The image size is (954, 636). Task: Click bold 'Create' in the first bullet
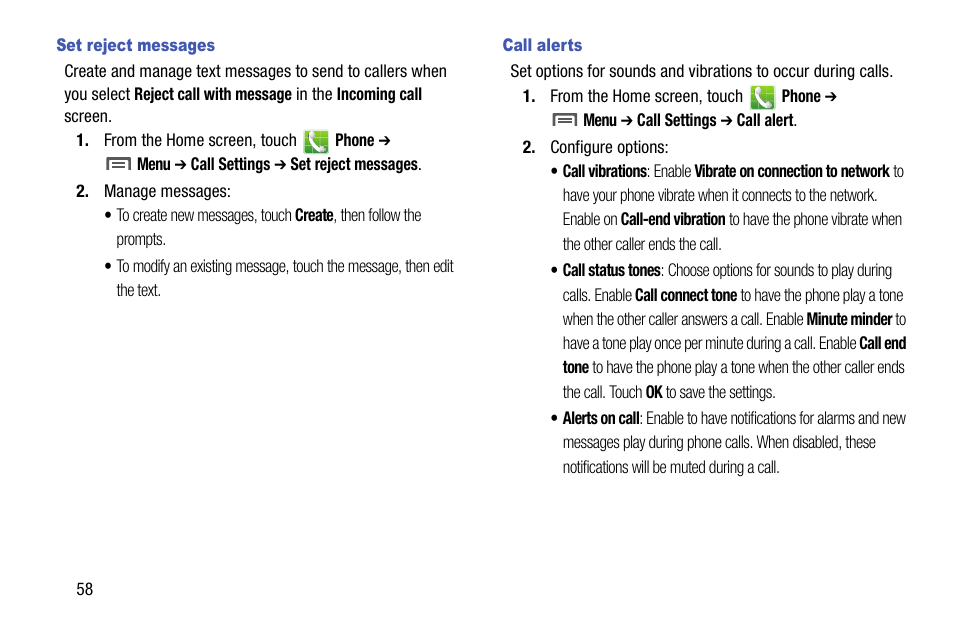(x=314, y=215)
